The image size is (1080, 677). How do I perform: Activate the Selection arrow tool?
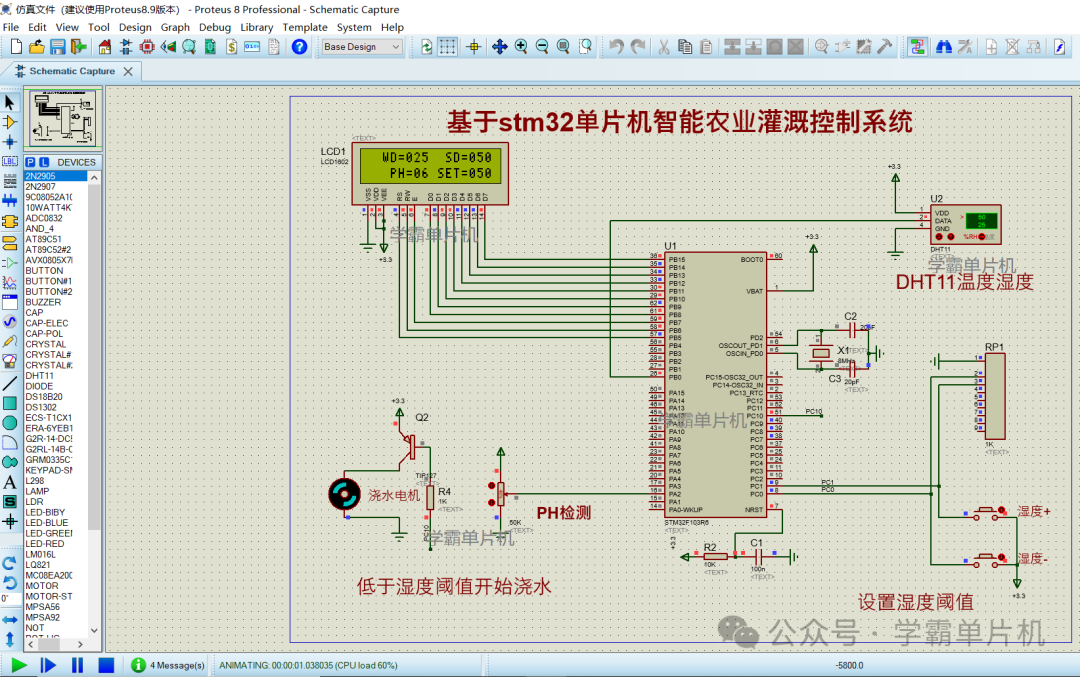[10, 100]
